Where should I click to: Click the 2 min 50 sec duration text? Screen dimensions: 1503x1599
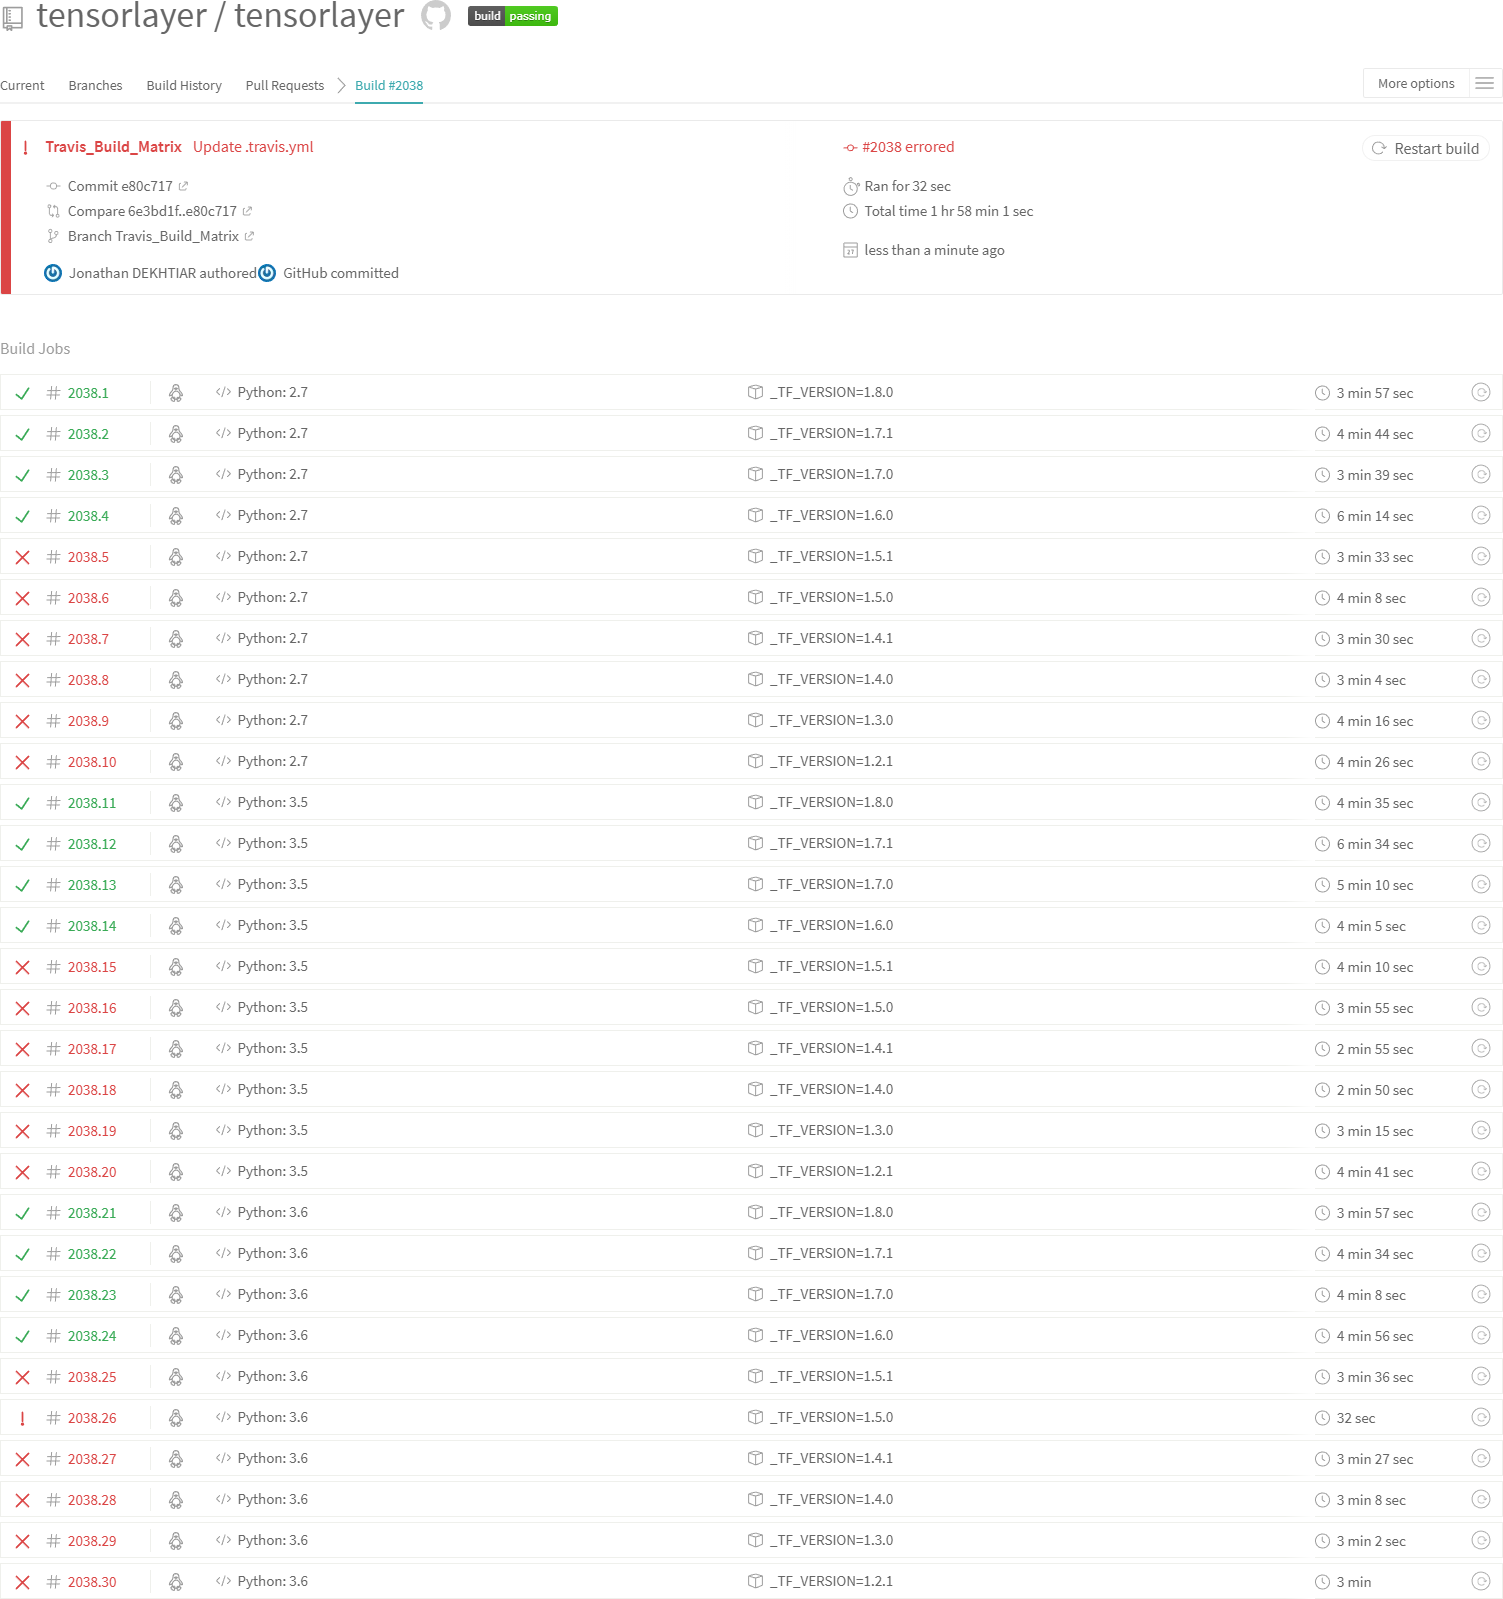(x=1375, y=1090)
